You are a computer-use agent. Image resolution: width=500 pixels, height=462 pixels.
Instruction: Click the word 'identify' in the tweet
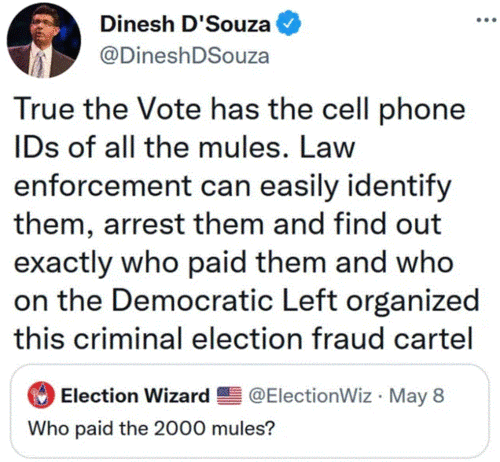click(x=399, y=187)
